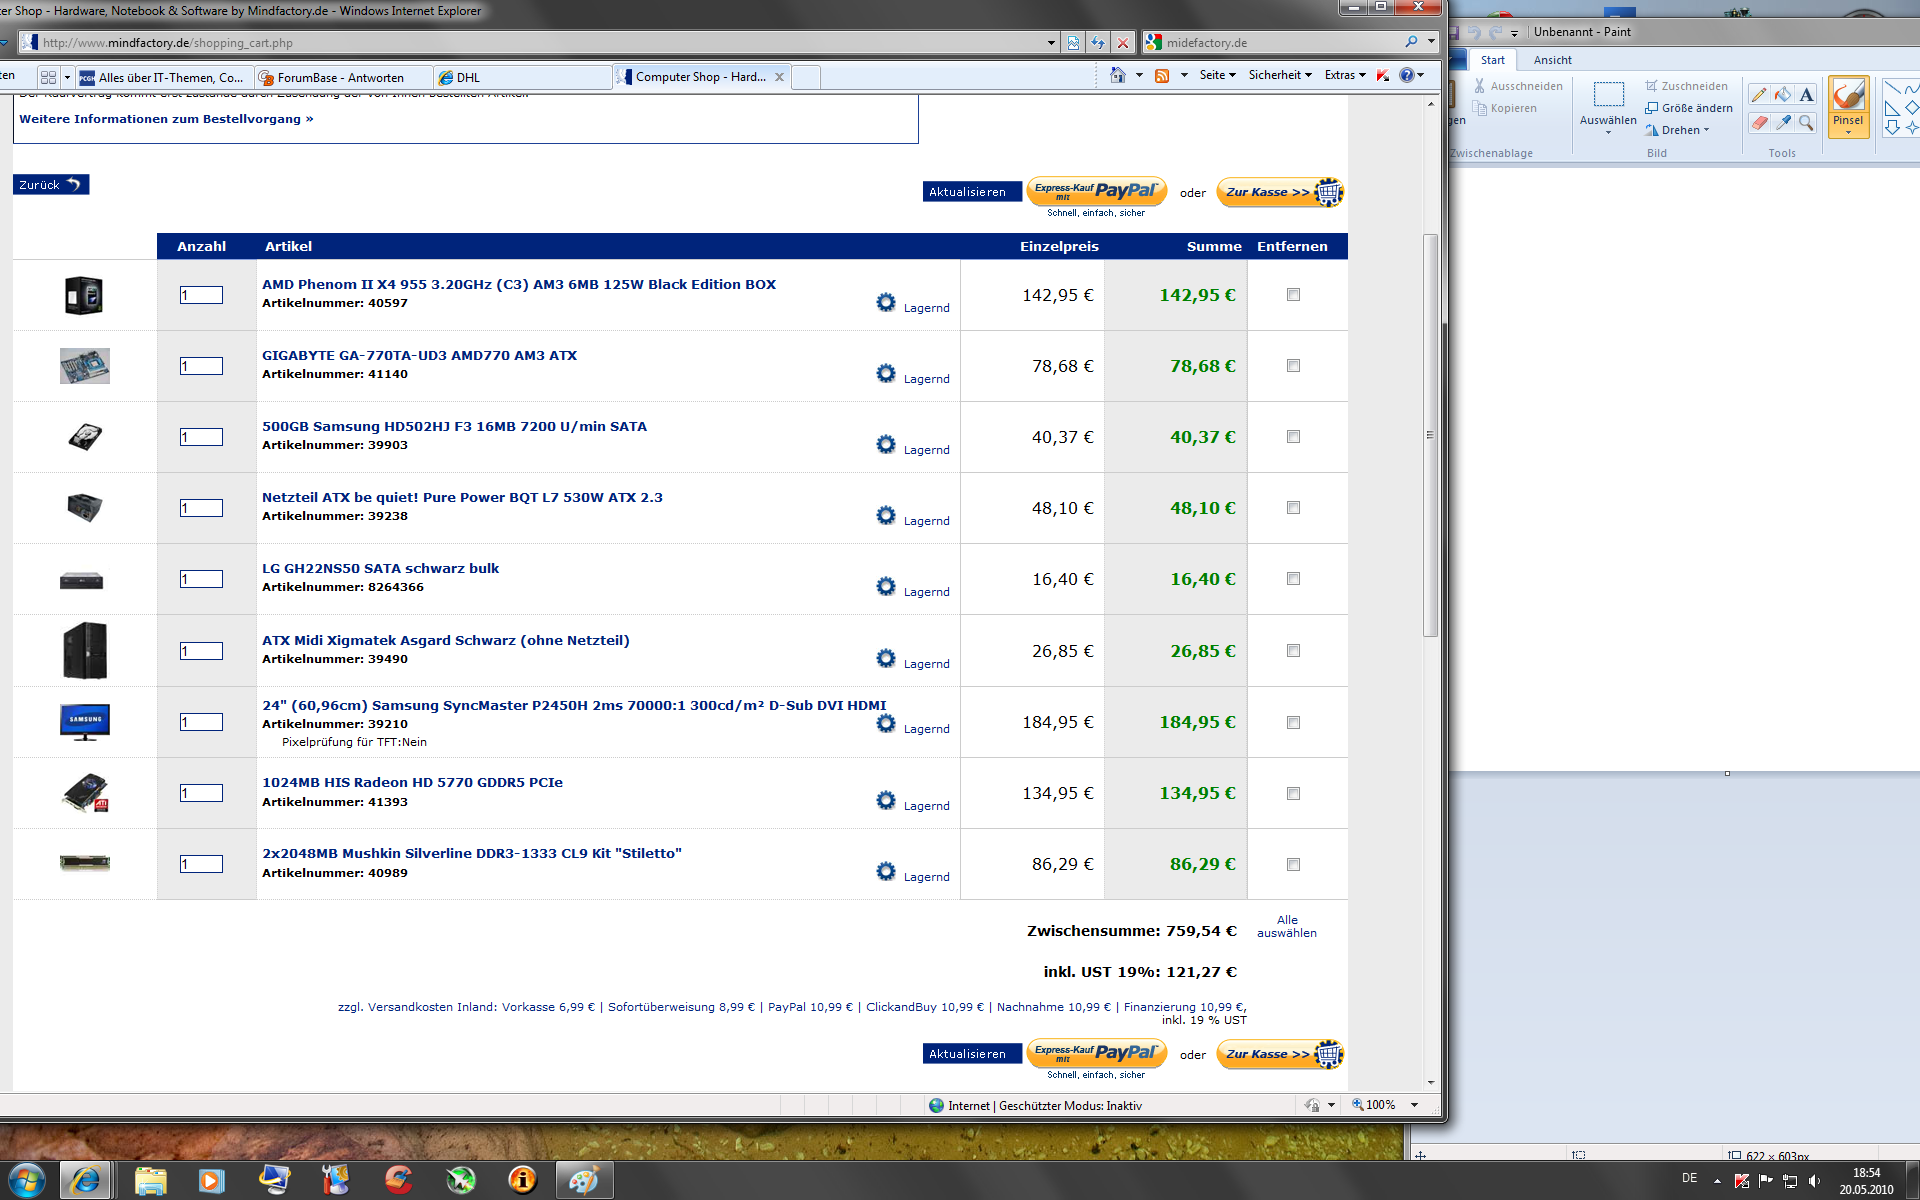Click the Paint icon in the taskbar

click(584, 1180)
